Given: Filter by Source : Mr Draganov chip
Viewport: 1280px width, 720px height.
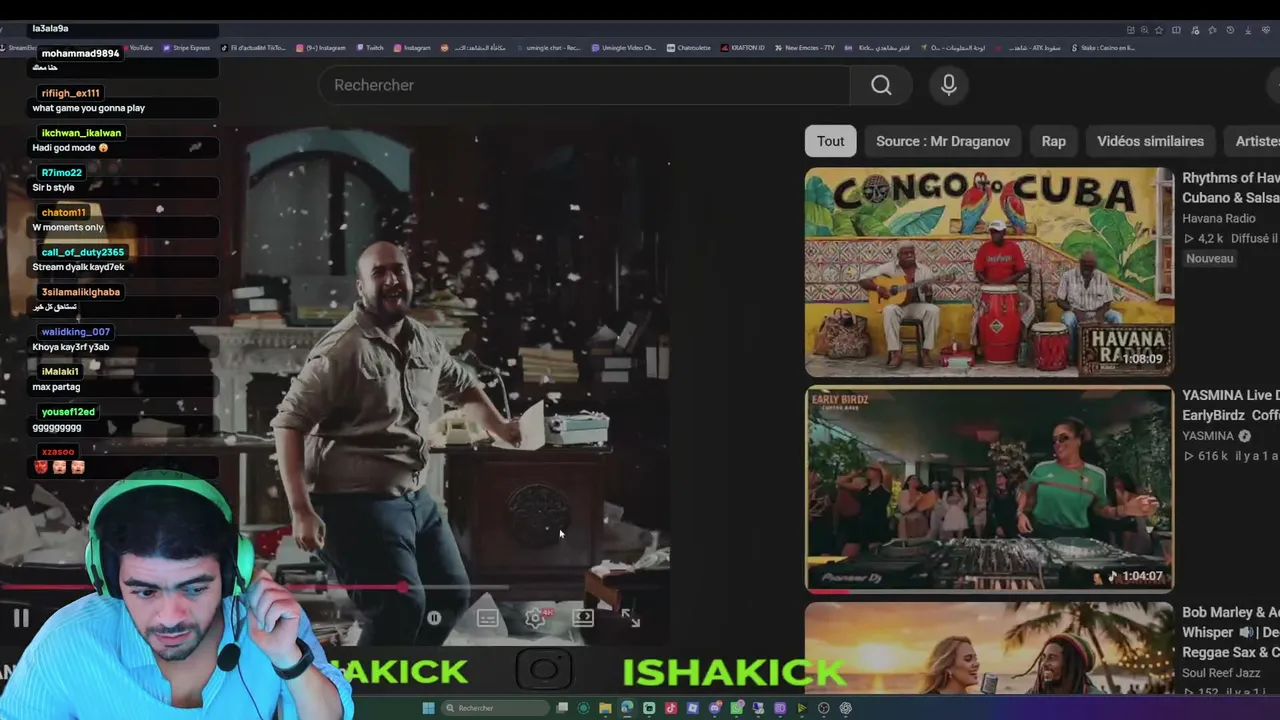Looking at the screenshot, I should [x=942, y=141].
